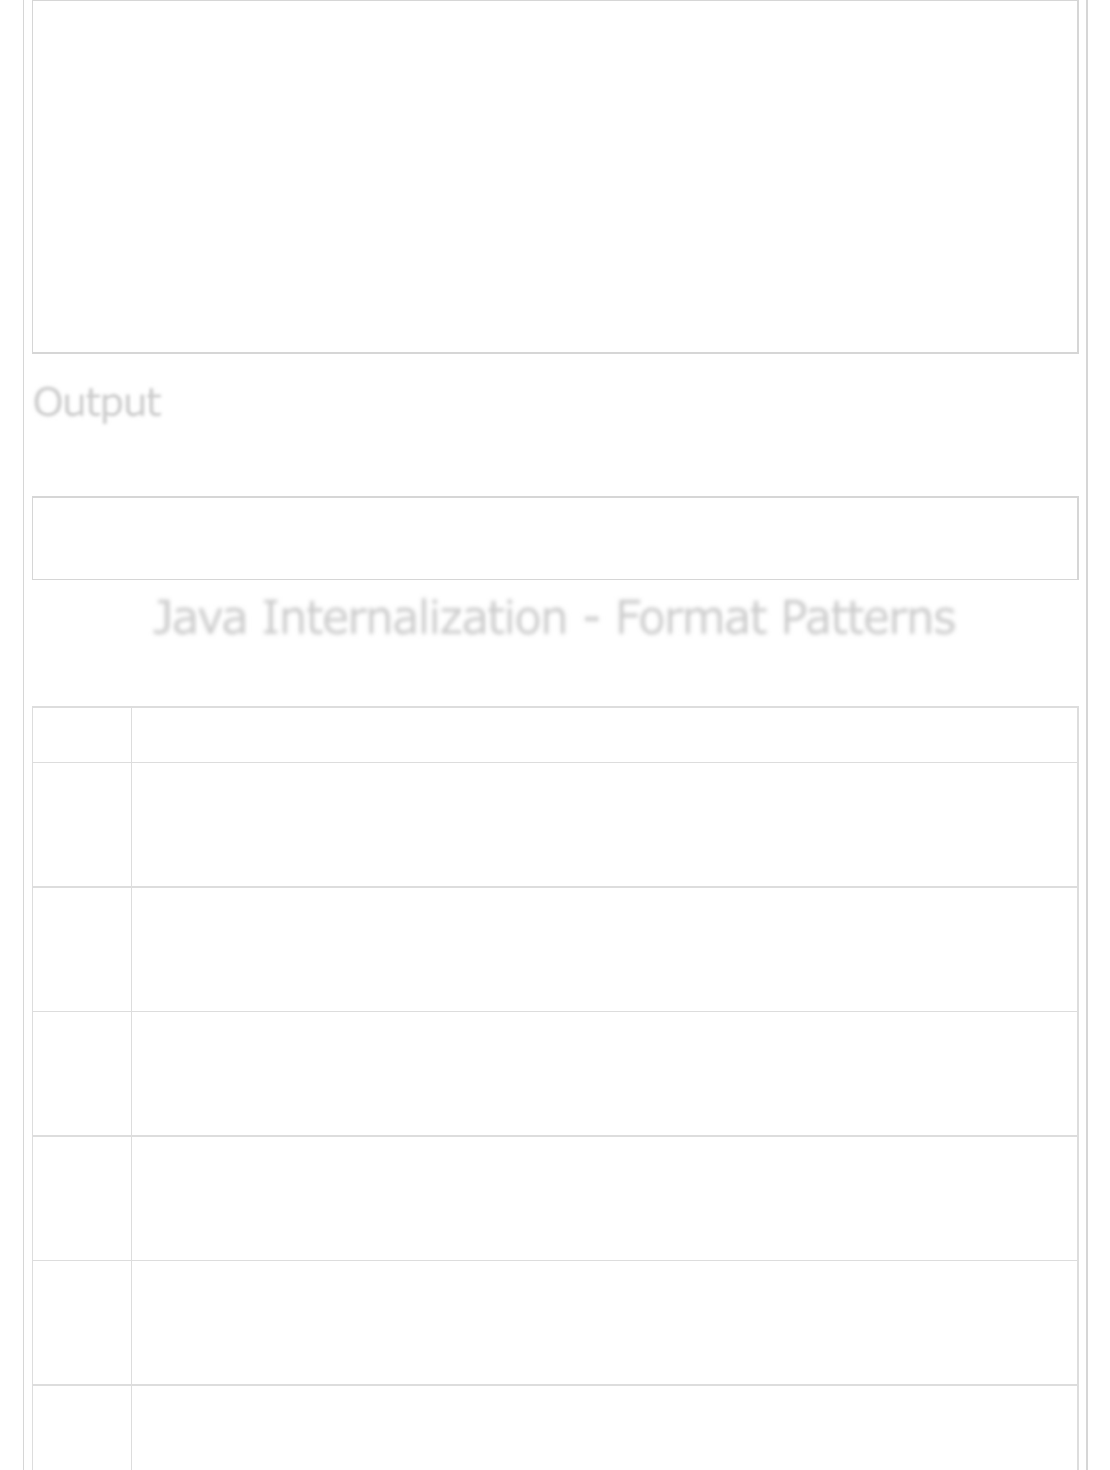Screen dimensions: 1110x1470
Task: Click inside the large empty code box
Action: click(x=555, y=176)
